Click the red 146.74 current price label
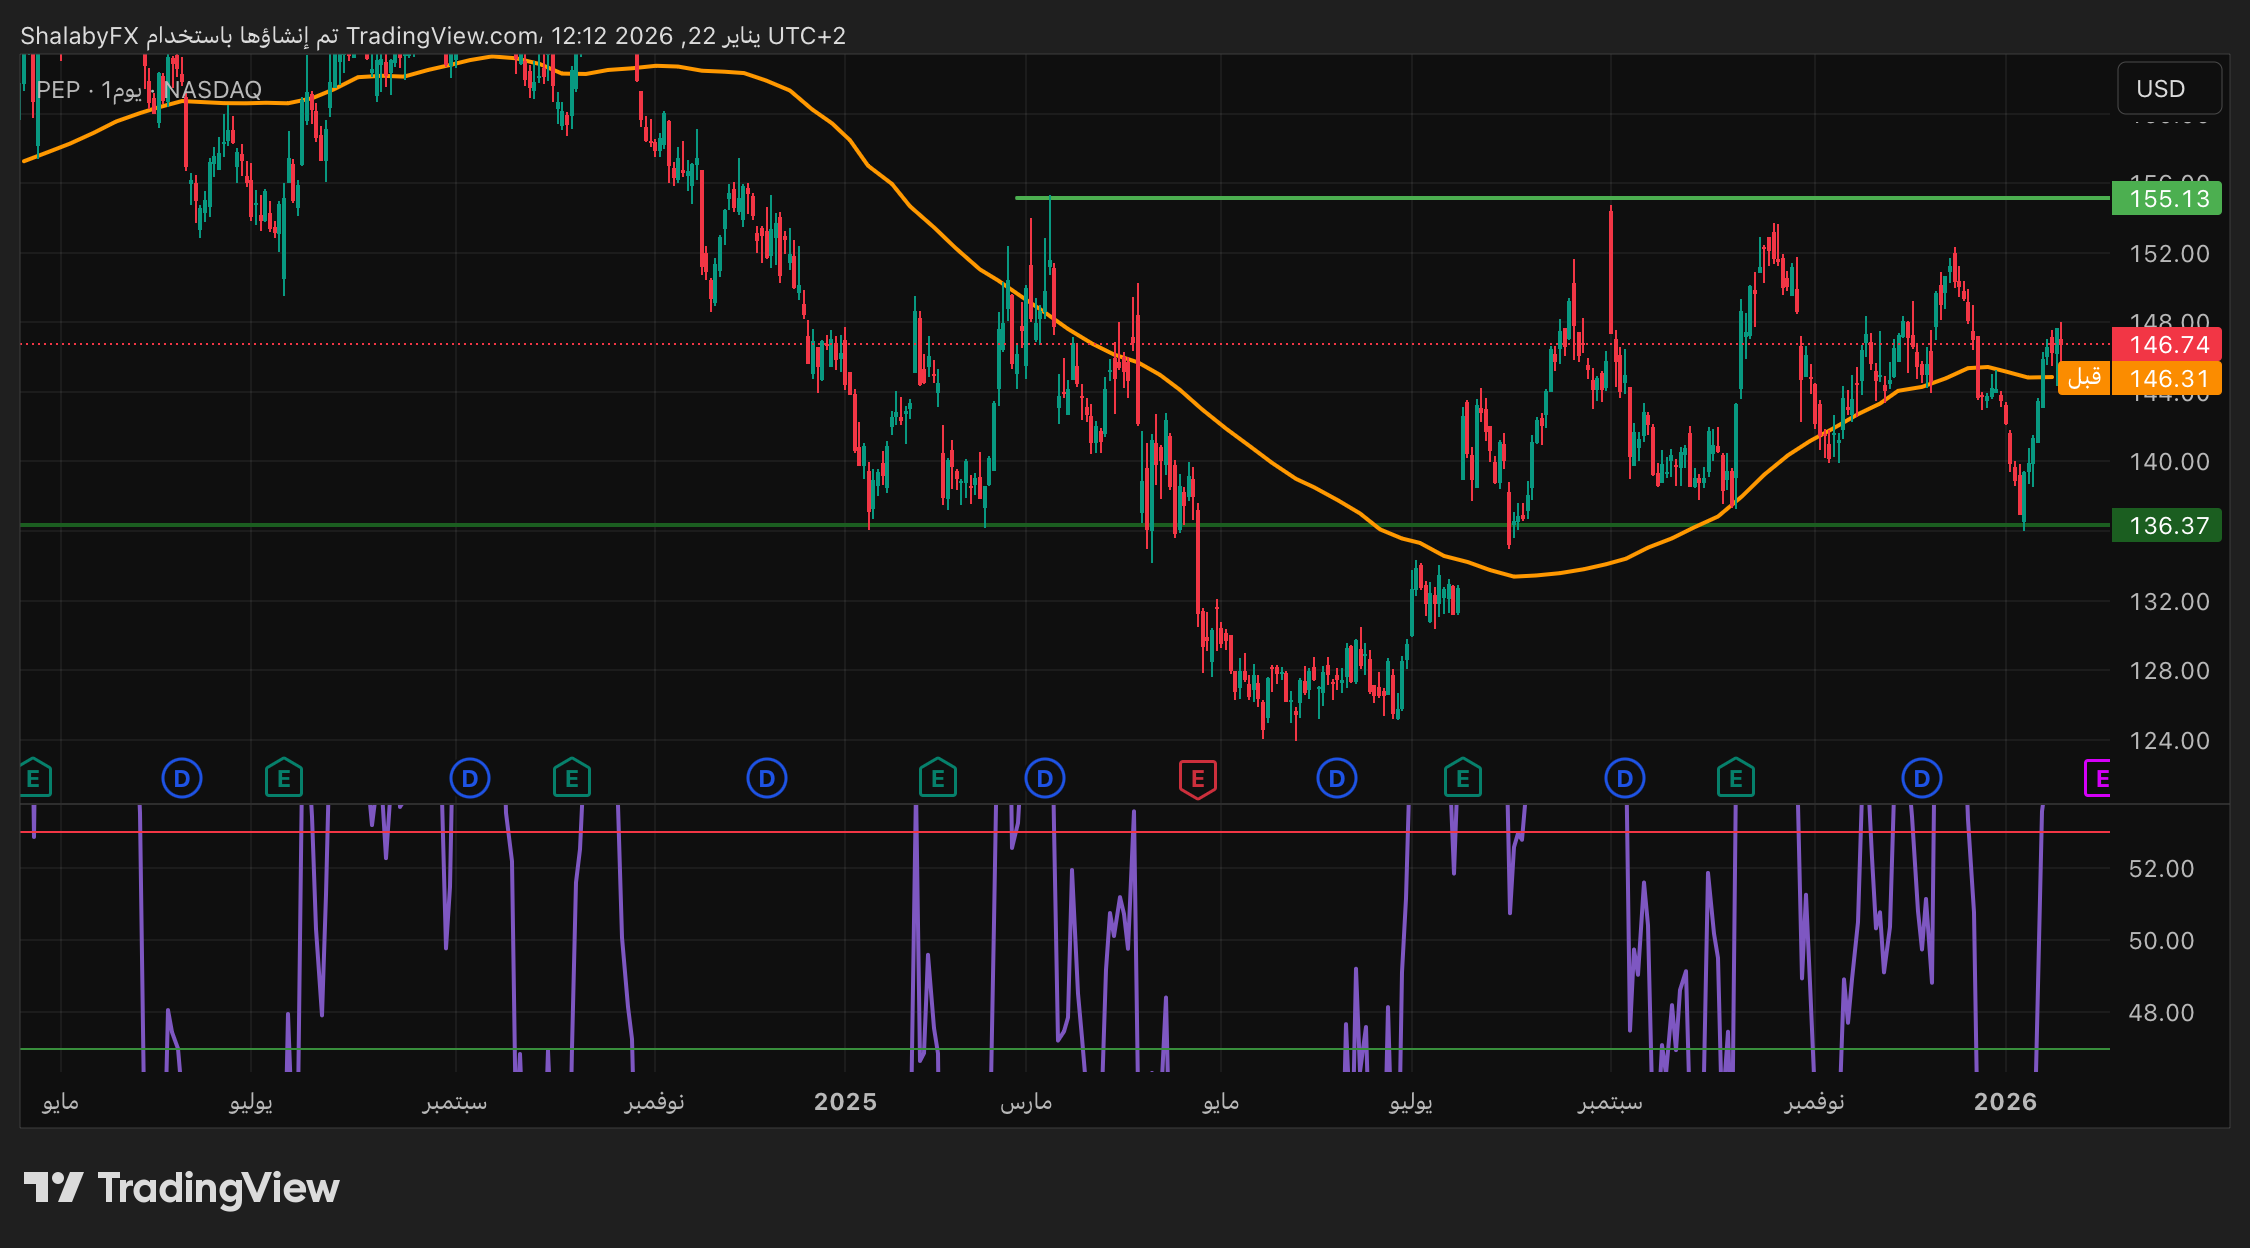The width and height of the screenshot is (2250, 1248). 2166,345
